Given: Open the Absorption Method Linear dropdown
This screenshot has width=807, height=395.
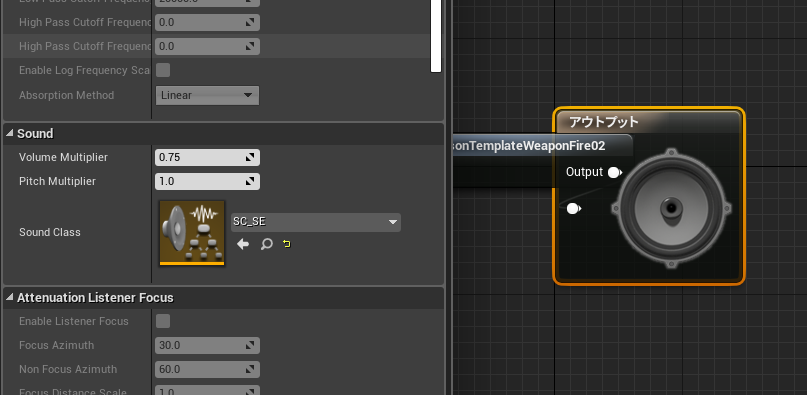Looking at the screenshot, I should 207,95.
